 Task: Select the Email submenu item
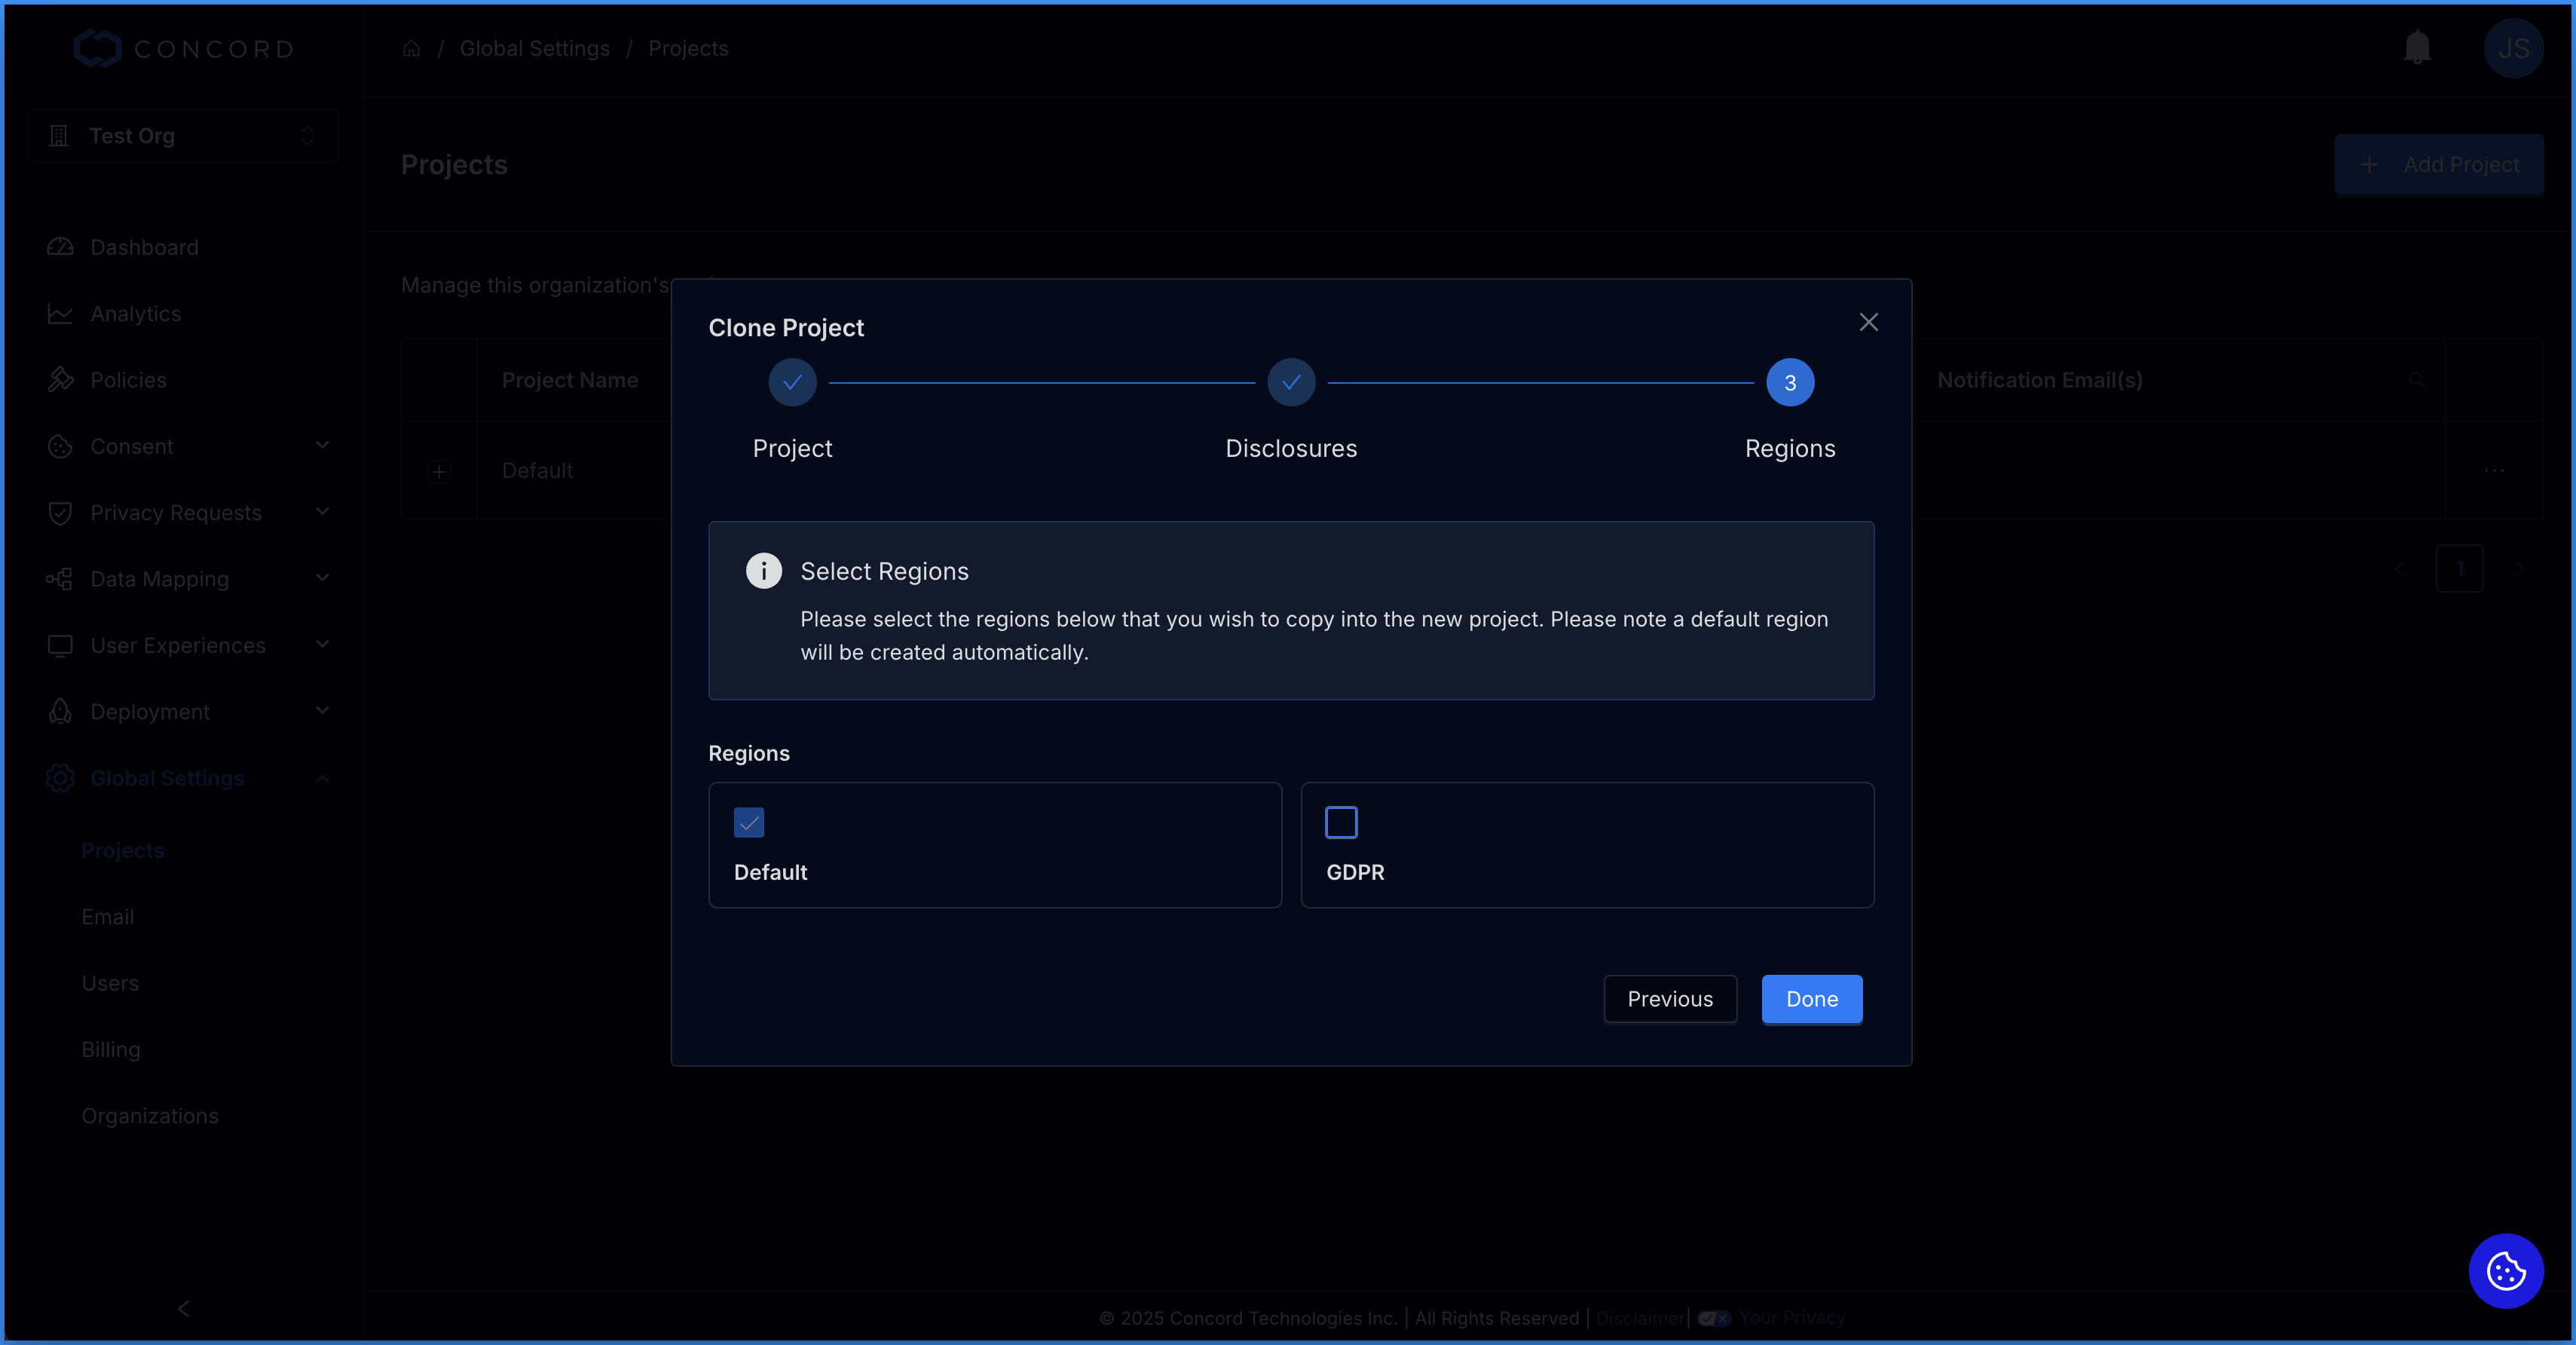(107, 916)
